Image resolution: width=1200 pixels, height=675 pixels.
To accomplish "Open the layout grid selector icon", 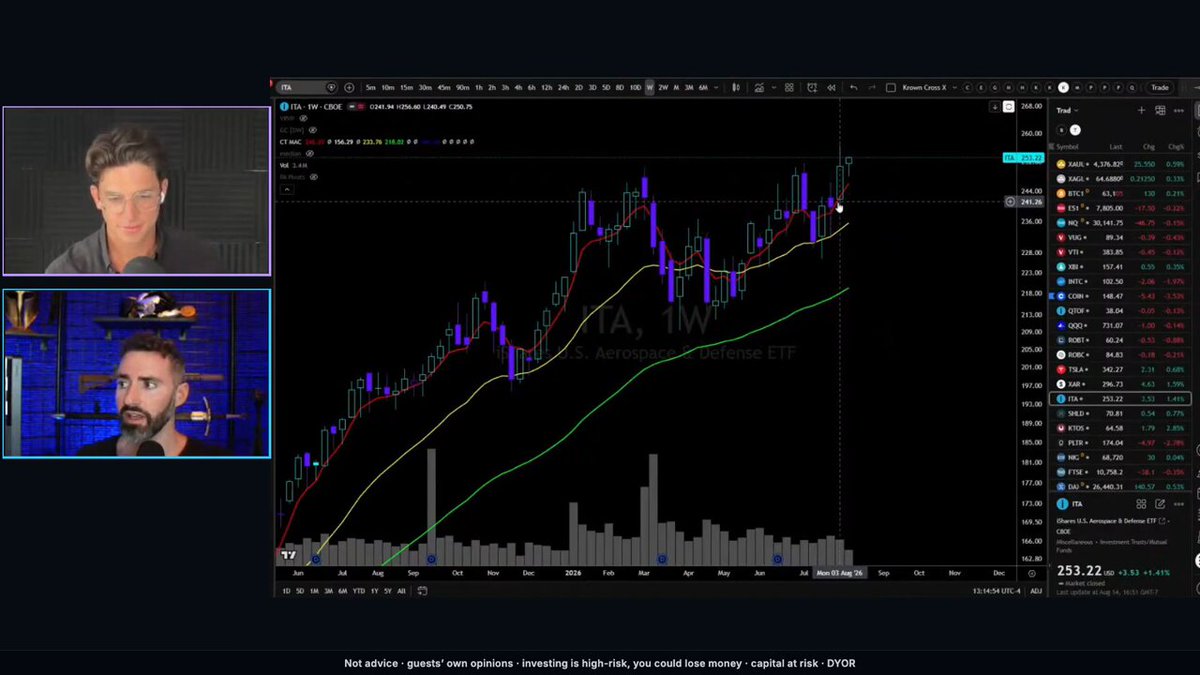I will tap(789, 87).
